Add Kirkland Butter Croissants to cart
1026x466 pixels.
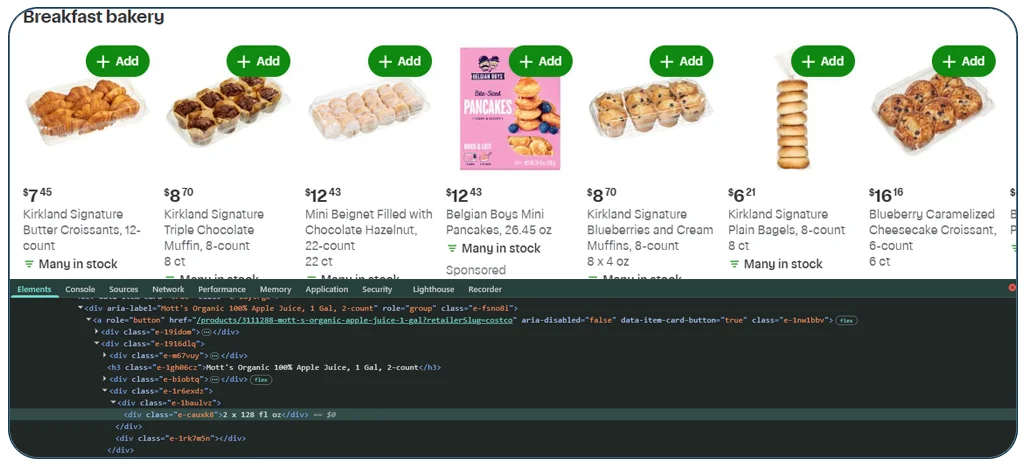[118, 61]
